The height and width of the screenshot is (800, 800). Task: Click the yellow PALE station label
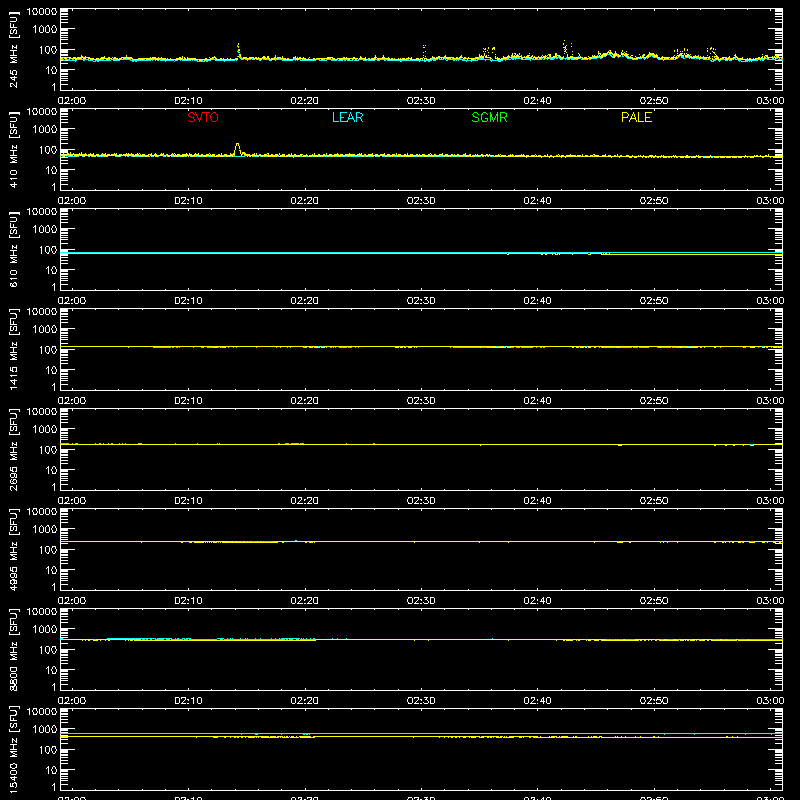tap(636, 117)
